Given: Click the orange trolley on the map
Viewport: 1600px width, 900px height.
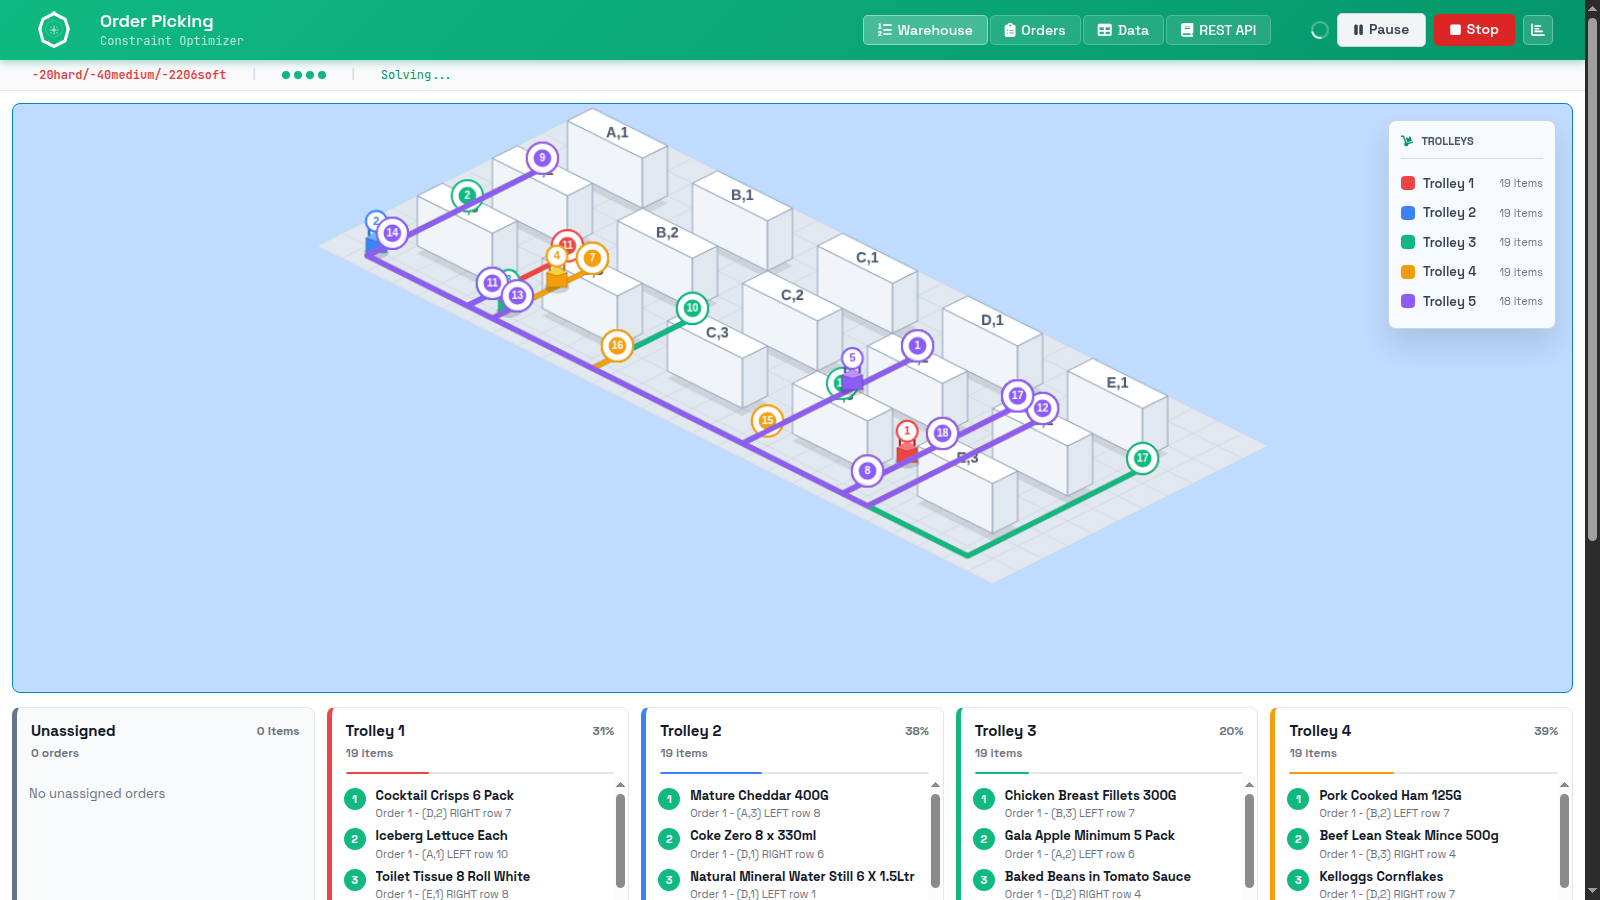Looking at the screenshot, I should (557, 278).
